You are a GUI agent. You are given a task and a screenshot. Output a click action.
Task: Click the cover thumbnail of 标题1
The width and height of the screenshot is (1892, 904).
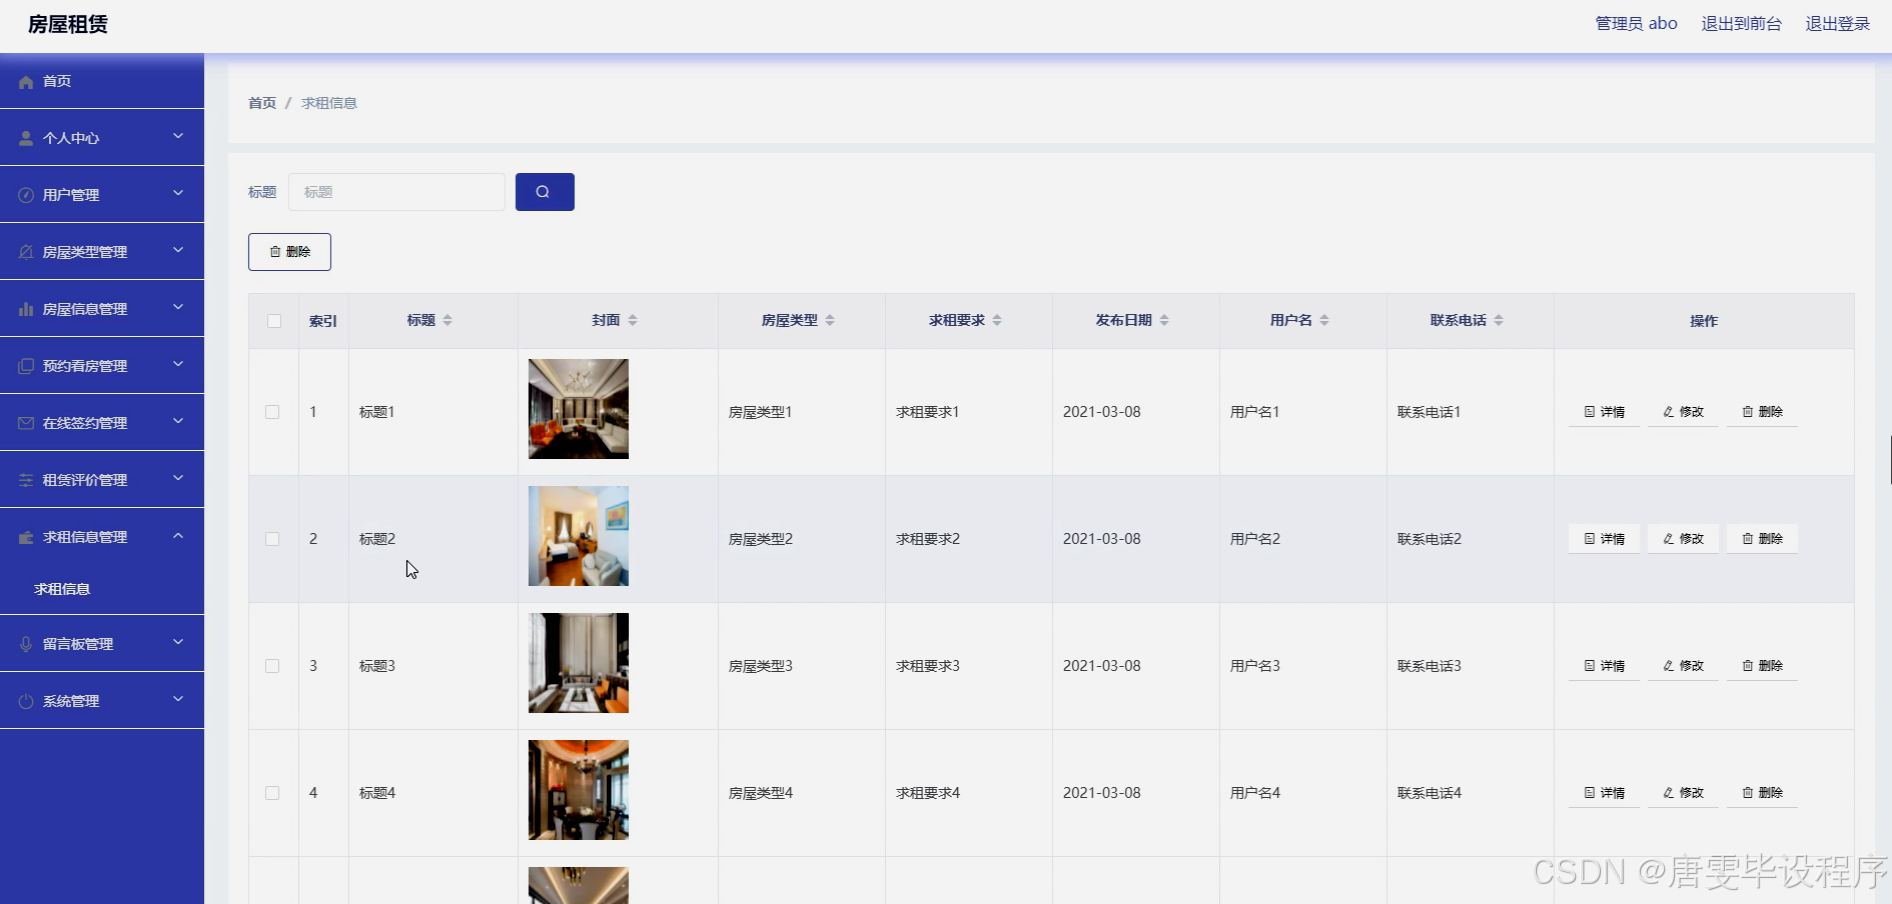pyautogui.click(x=578, y=409)
